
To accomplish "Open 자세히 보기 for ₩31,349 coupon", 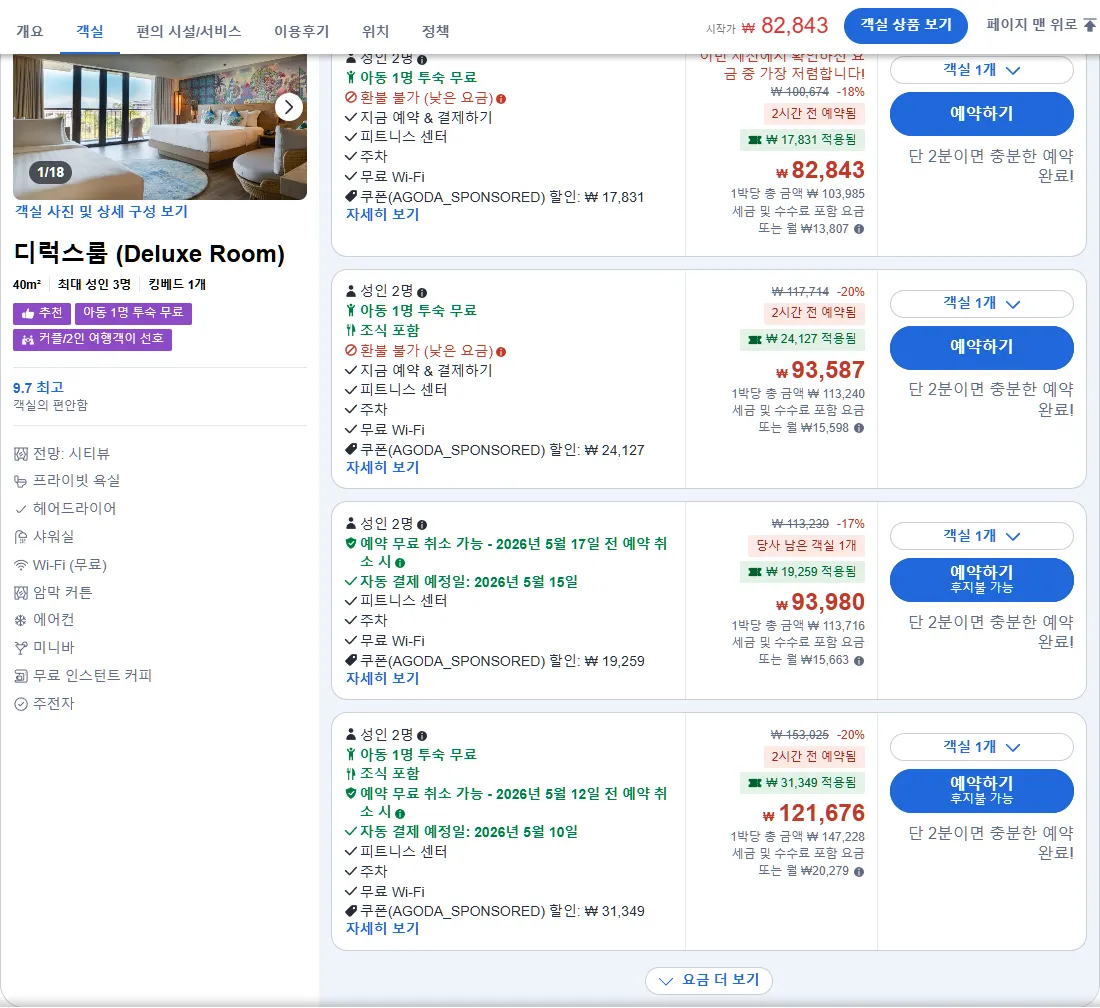I will pyautogui.click(x=382, y=928).
